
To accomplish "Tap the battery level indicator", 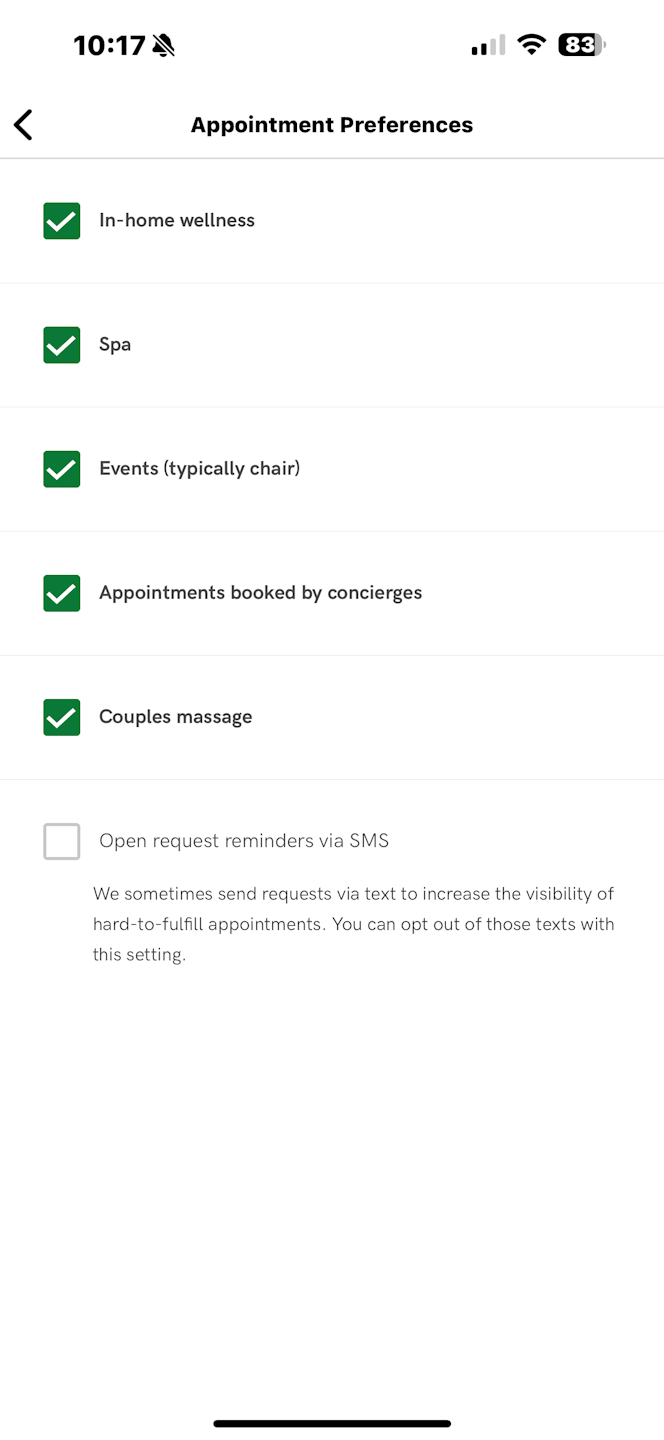I will [x=582, y=45].
